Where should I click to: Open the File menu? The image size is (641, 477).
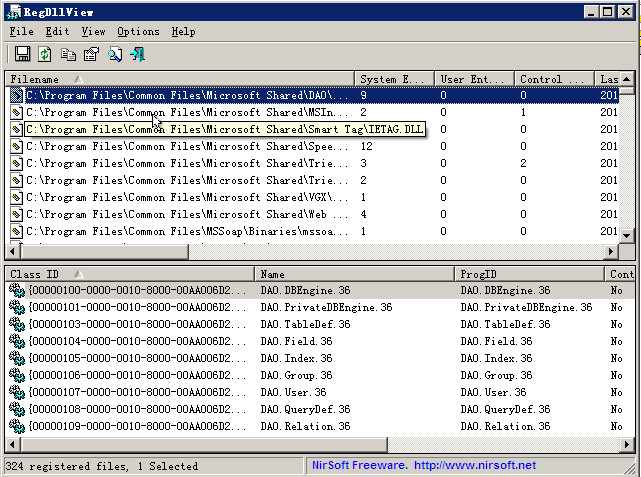click(x=22, y=31)
